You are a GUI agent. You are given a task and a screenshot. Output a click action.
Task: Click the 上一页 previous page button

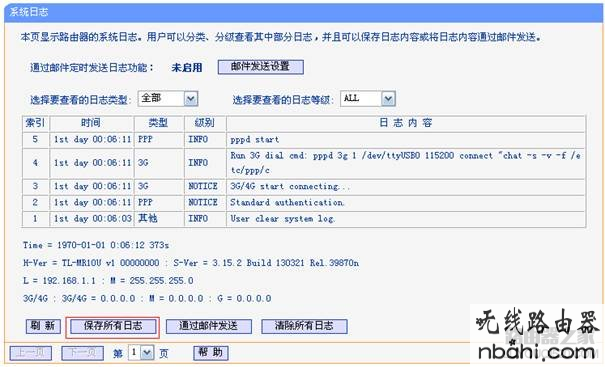(30, 353)
